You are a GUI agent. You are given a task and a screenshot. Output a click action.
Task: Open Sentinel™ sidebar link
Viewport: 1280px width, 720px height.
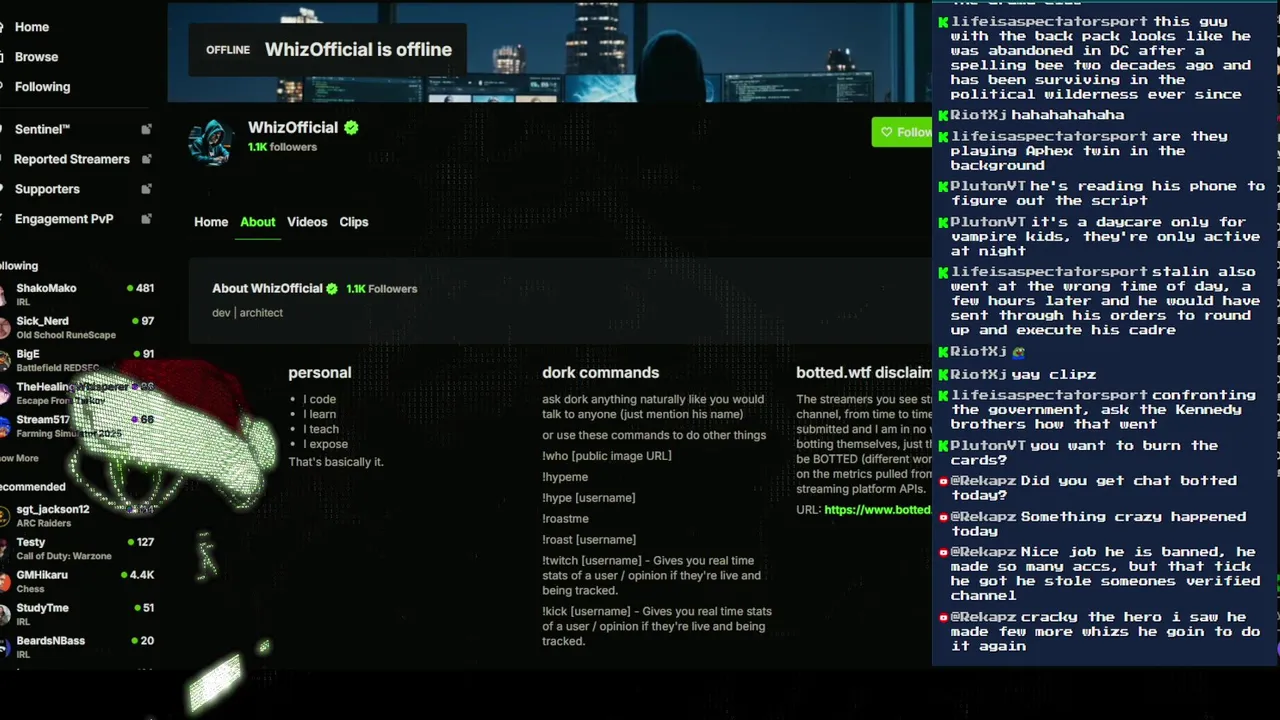click(x=42, y=129)
